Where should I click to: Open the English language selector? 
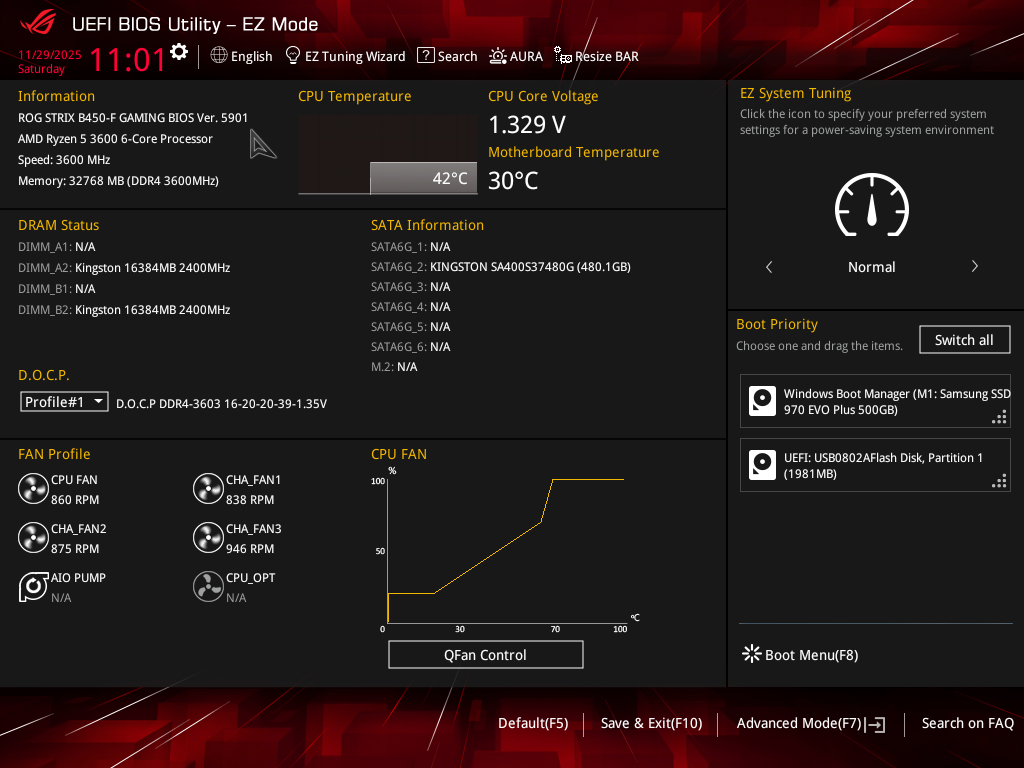pyautogui.click(x=241, y=56)
